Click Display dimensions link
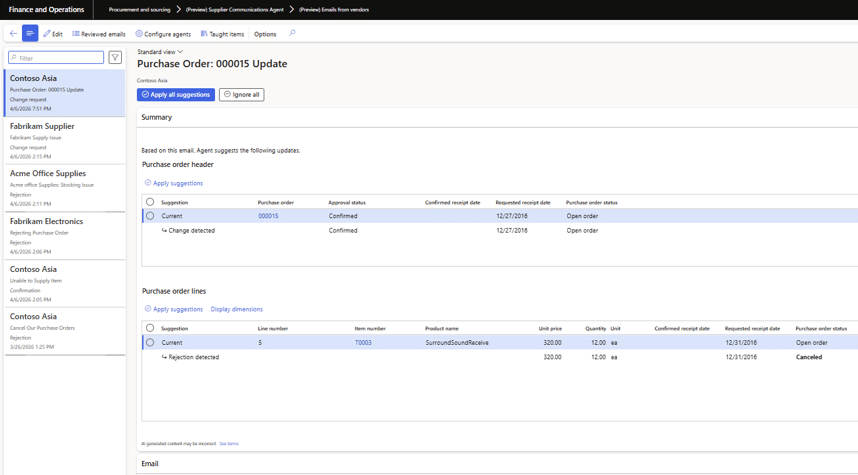 (236, 309)
